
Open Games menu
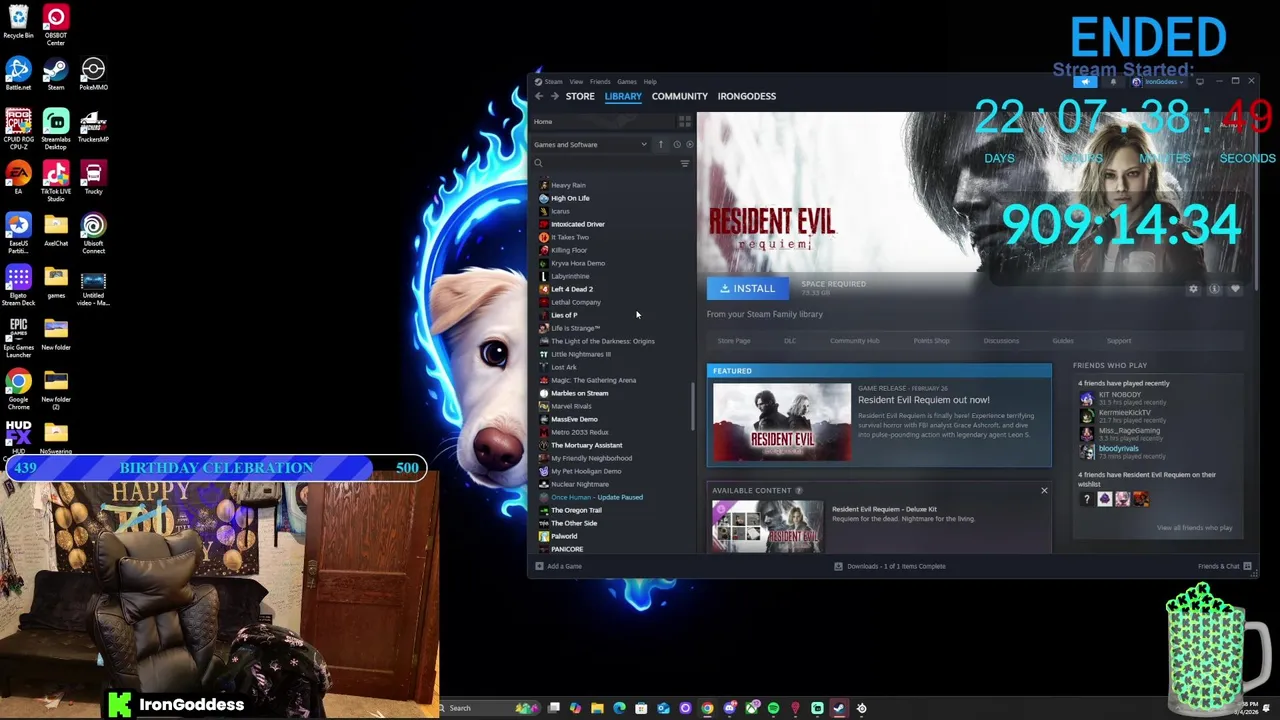click(627, 82)
